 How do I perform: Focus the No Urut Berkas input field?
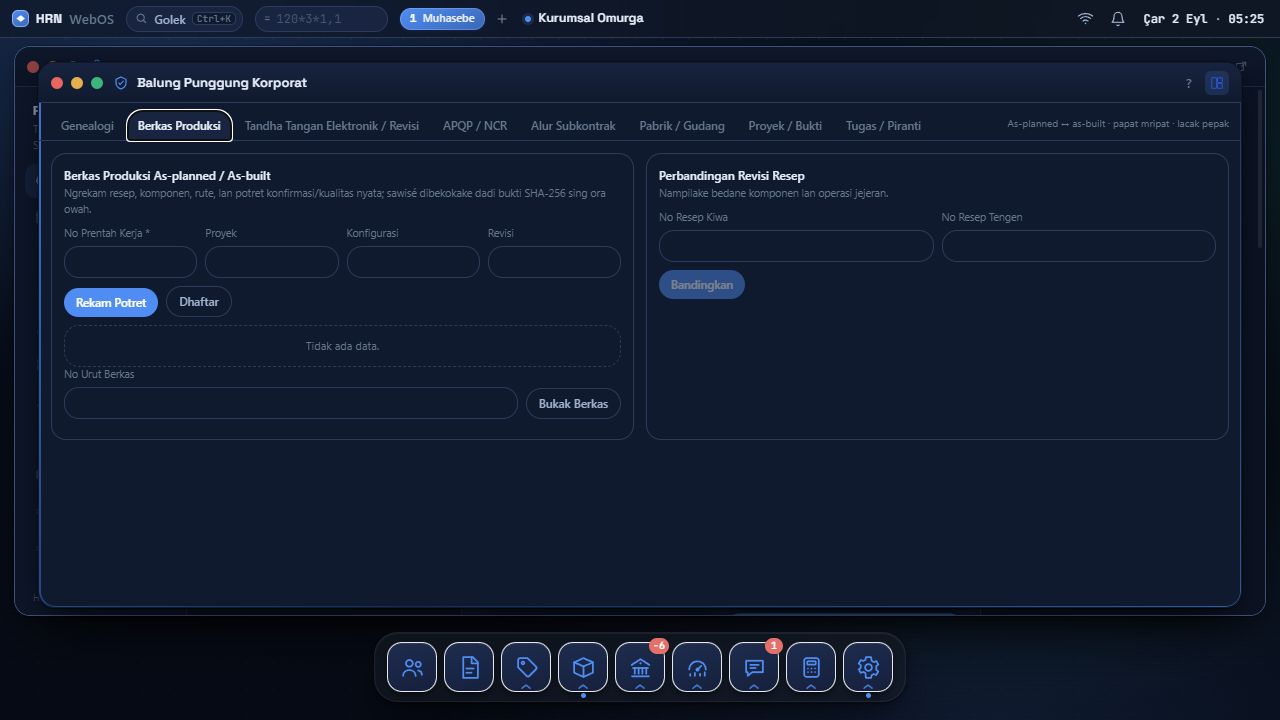point(291,403)
